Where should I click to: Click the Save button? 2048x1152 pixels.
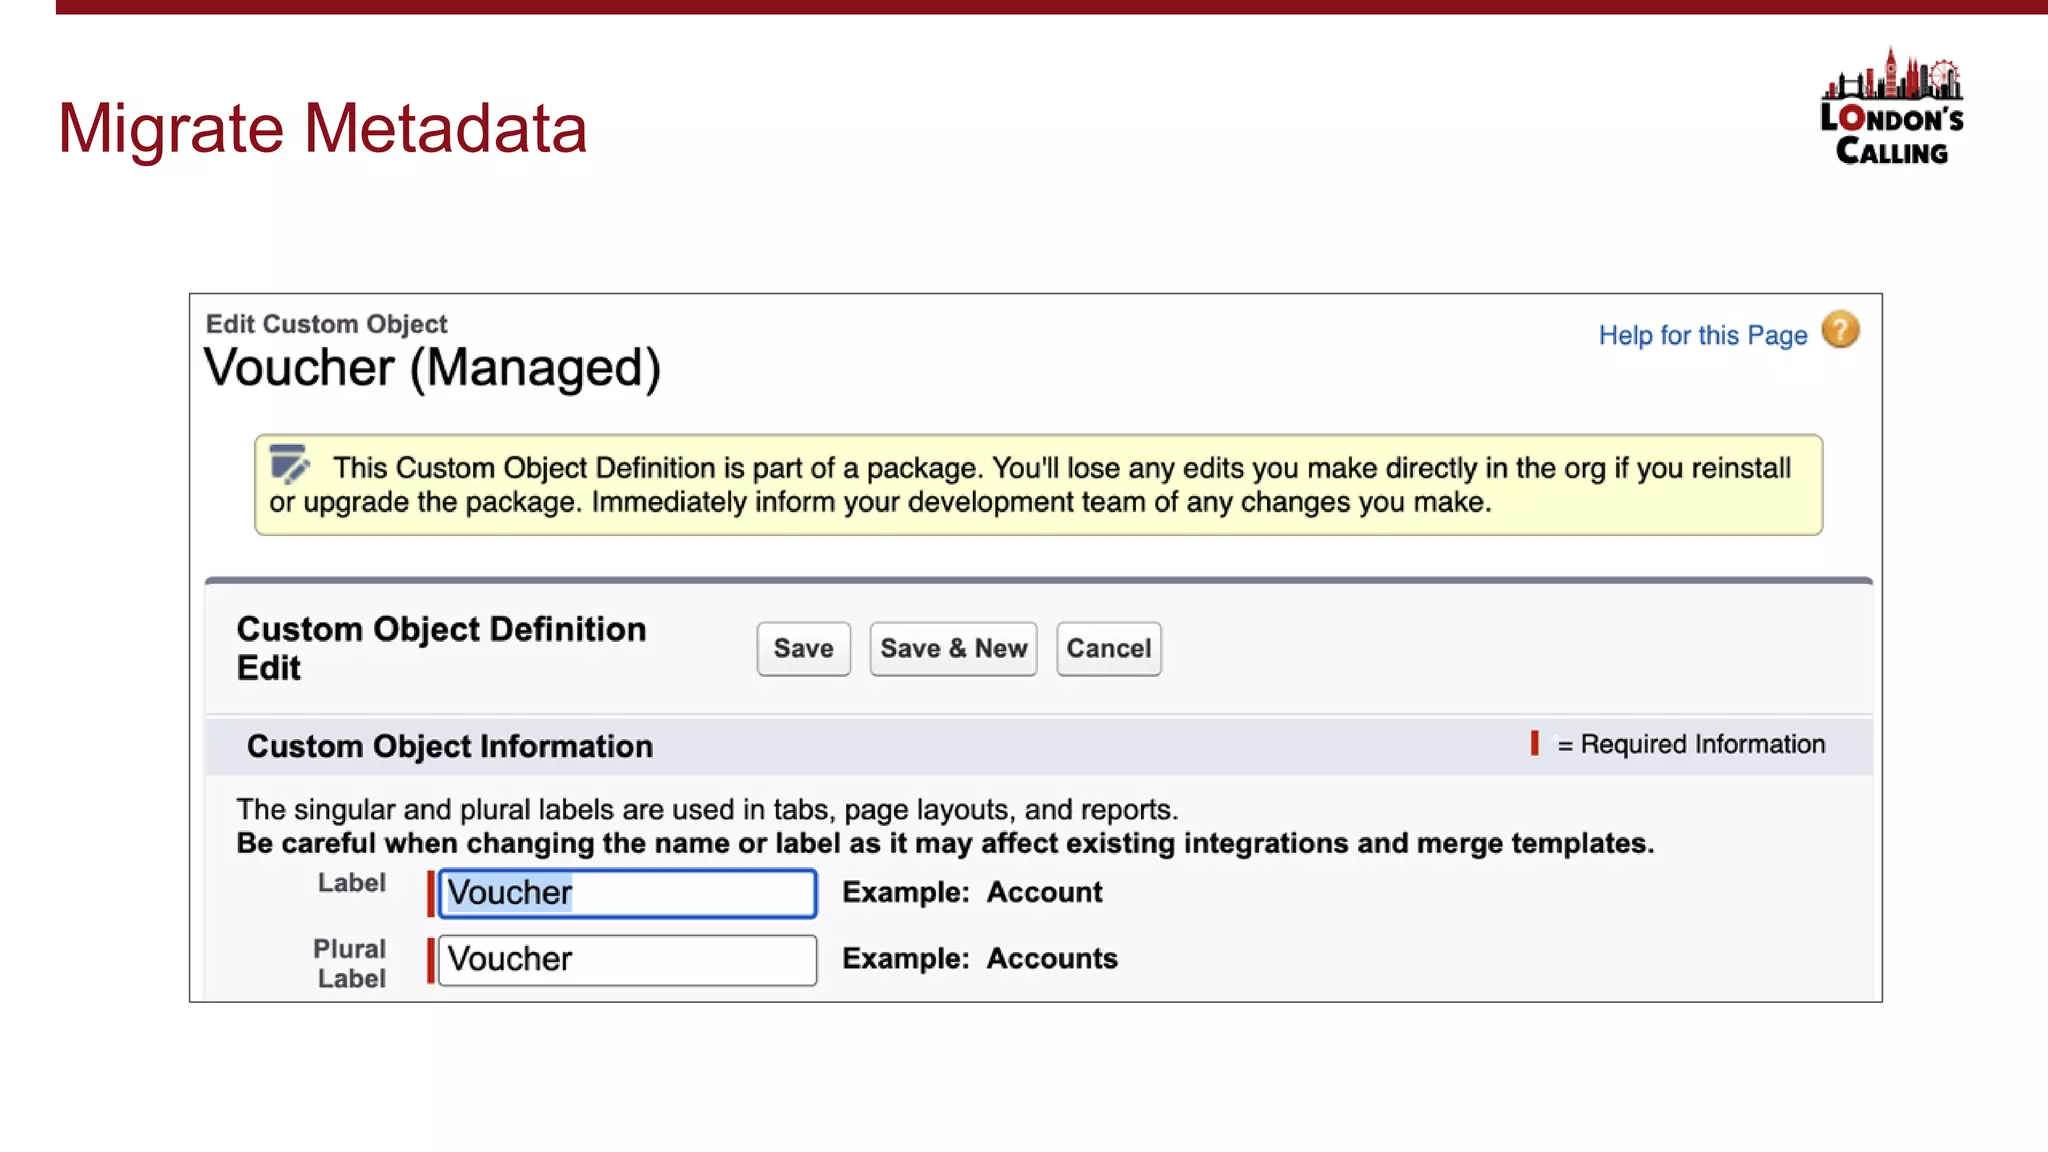804,649
